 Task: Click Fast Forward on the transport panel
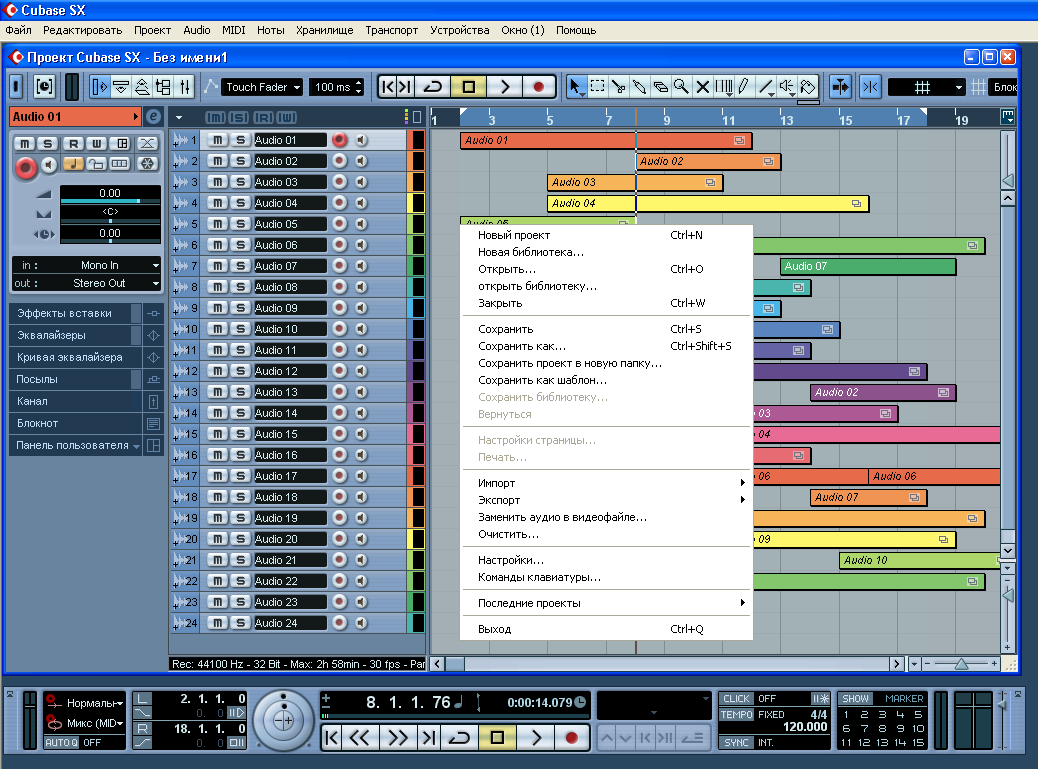tap(397, 737)
